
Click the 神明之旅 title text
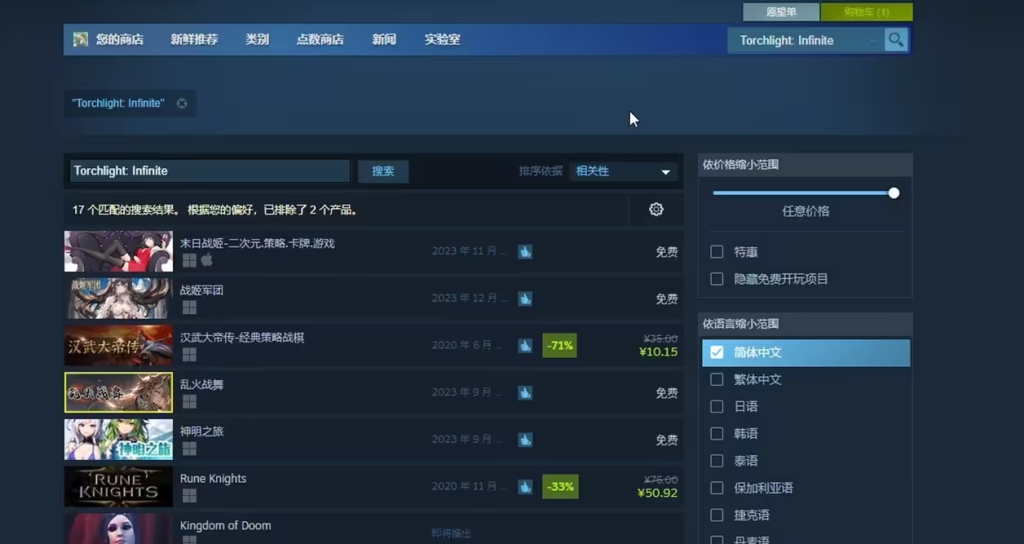(x=202, y=432)
